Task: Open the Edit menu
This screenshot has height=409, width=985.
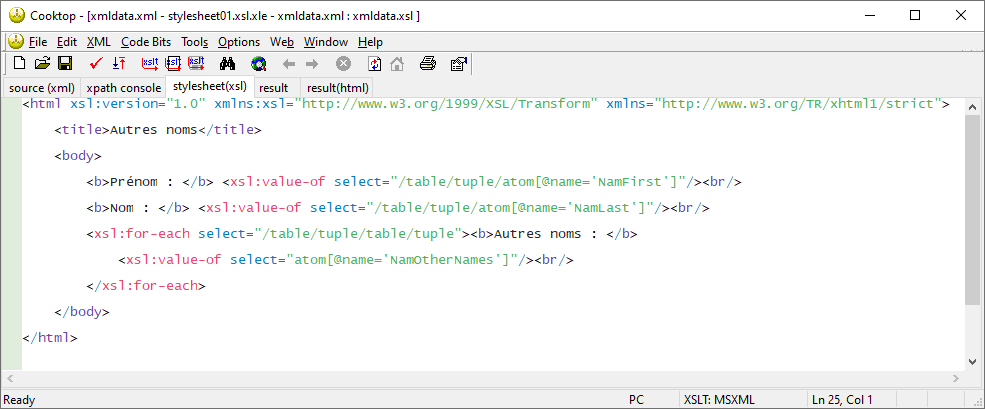Action: tap(67, 42)
